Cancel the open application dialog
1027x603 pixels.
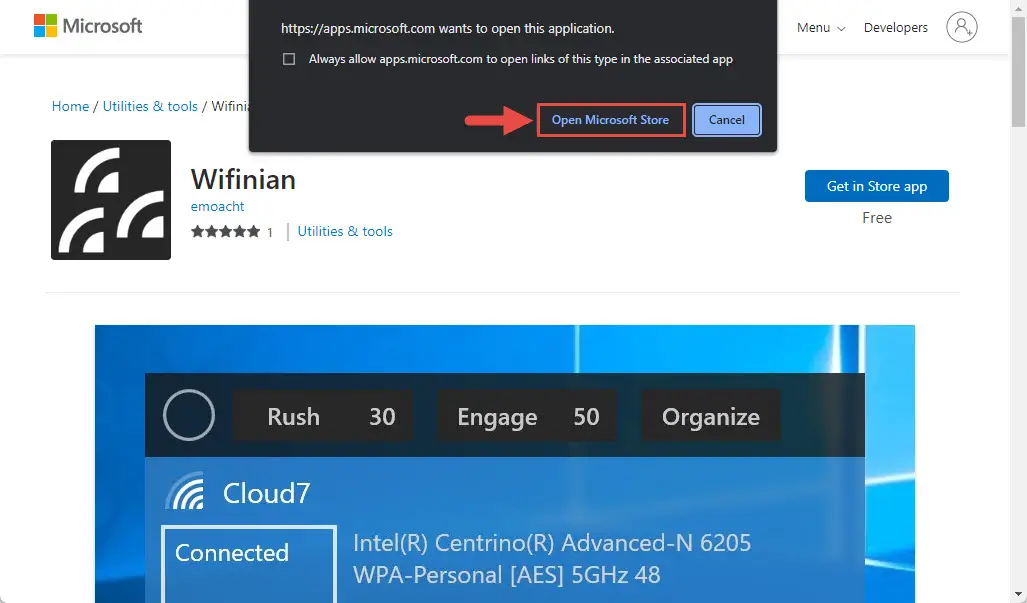[x=726, y=120]
